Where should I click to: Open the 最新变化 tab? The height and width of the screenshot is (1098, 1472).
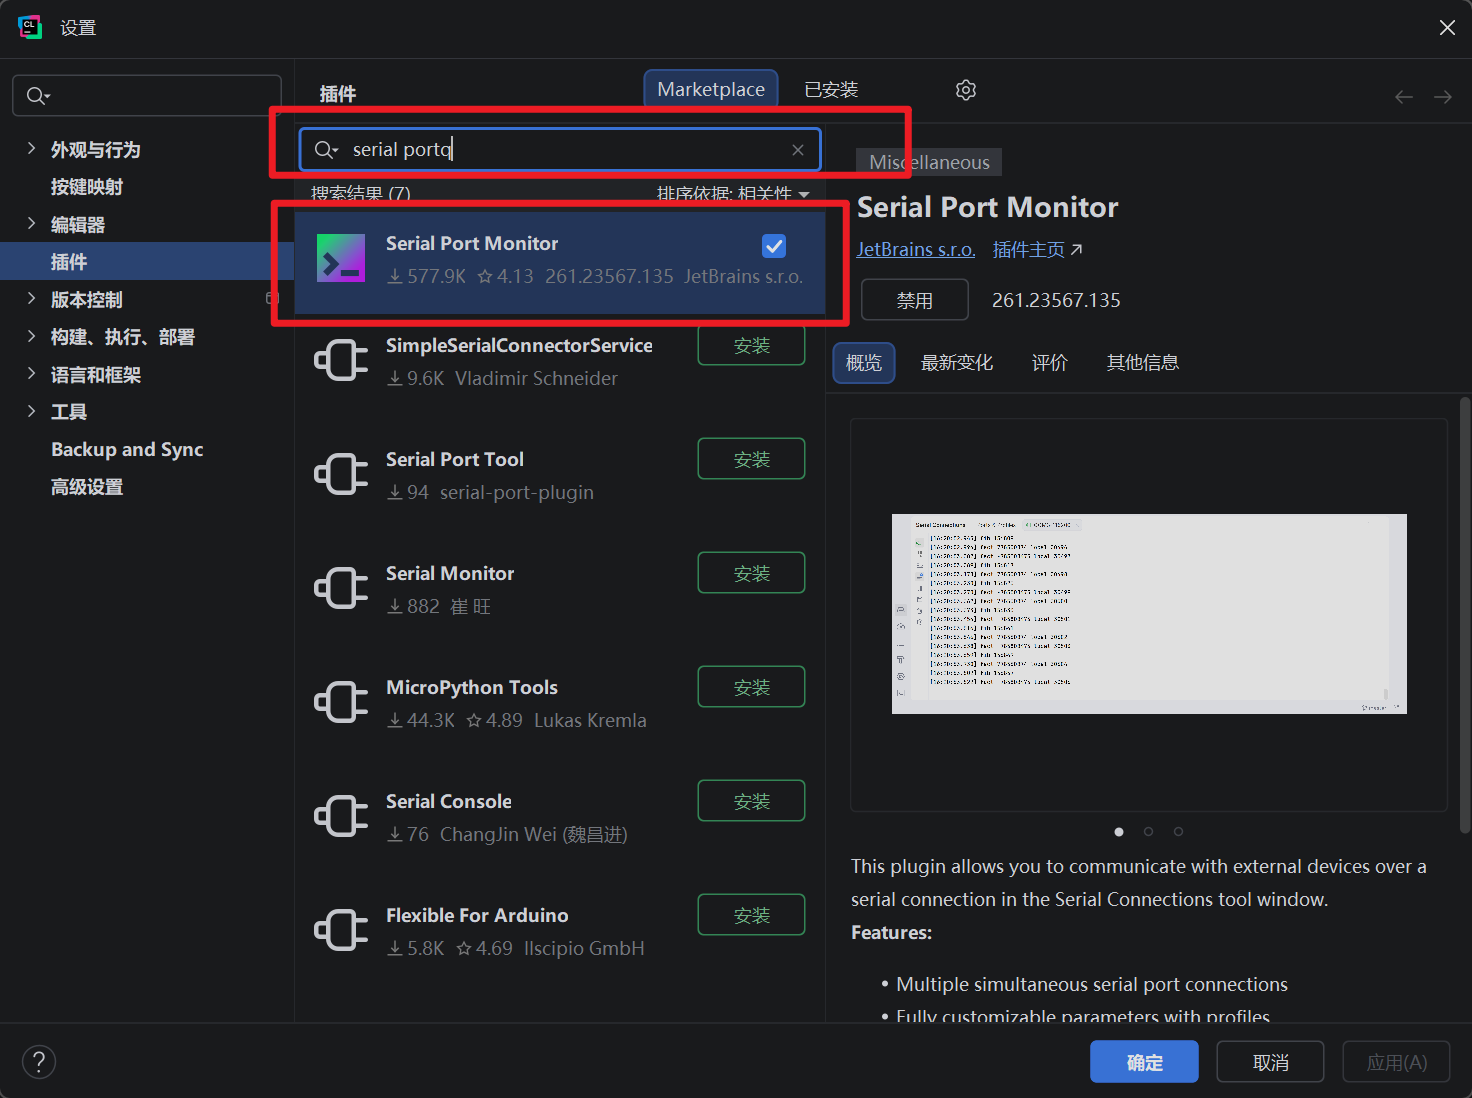[957, 363]
